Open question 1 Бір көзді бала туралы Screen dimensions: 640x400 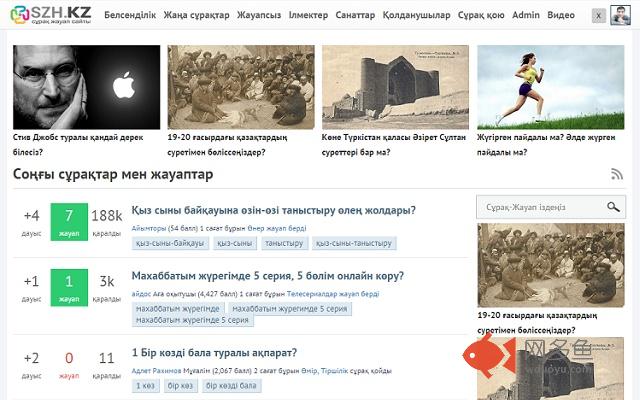[214, 353]
